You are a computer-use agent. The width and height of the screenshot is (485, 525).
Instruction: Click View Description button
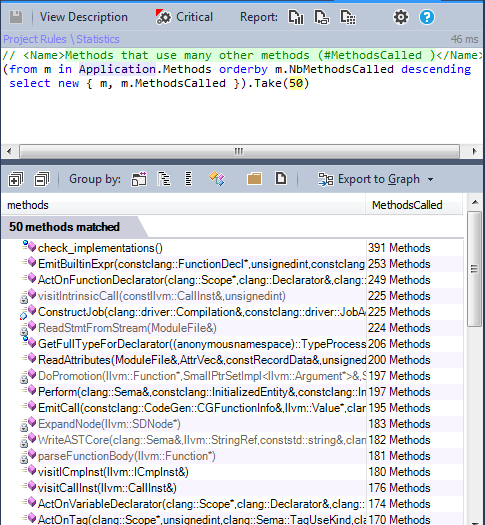pos(84,17)
